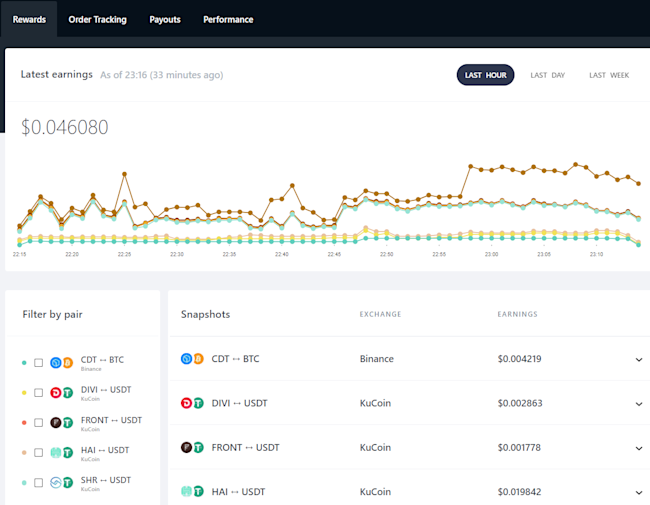Screen dimensions: 650x505
Task: Click HAI coin icon in filter list
Action: click(56, 453)
